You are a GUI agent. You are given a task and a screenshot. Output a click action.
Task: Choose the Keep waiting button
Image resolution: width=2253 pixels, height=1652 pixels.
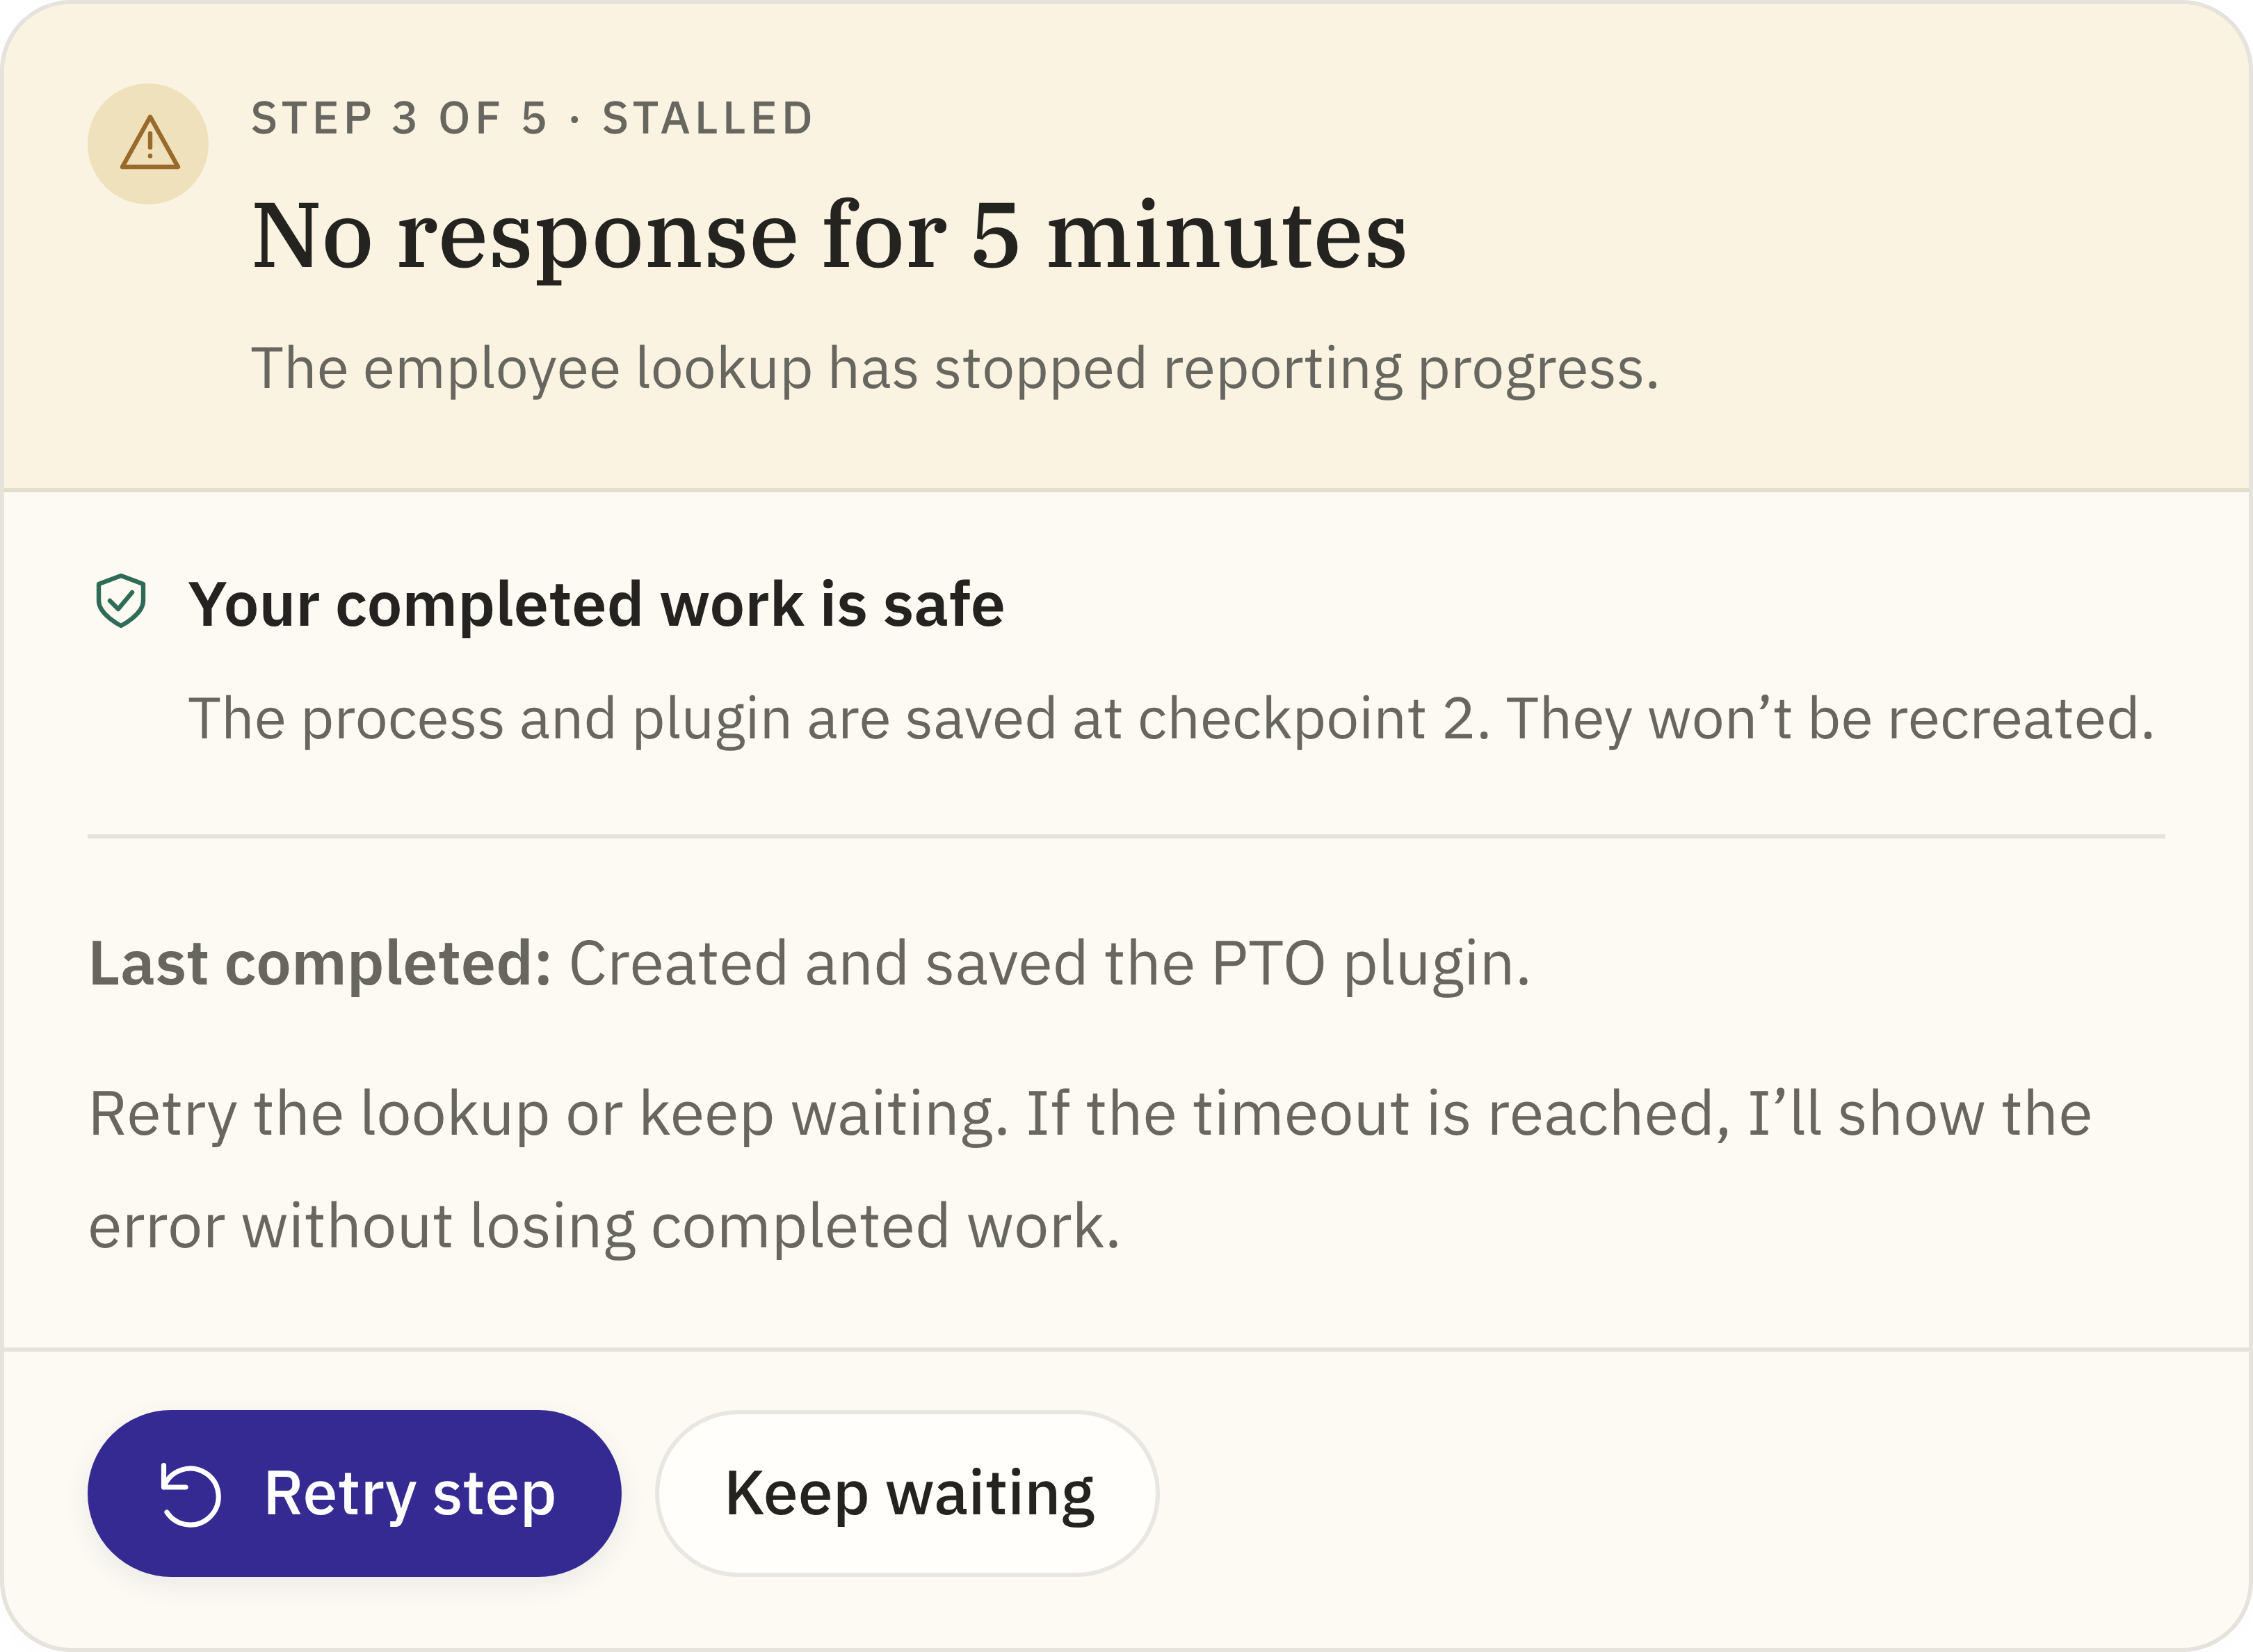point(907,1493)
